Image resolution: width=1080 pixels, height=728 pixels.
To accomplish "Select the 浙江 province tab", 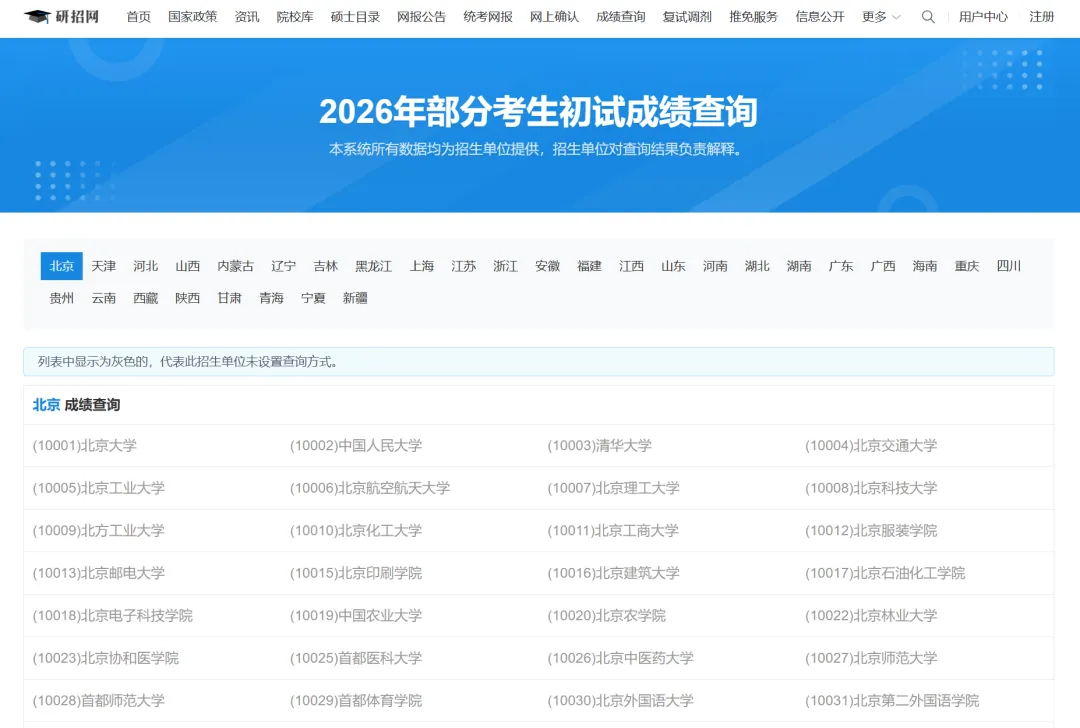I will pos(505,266).
